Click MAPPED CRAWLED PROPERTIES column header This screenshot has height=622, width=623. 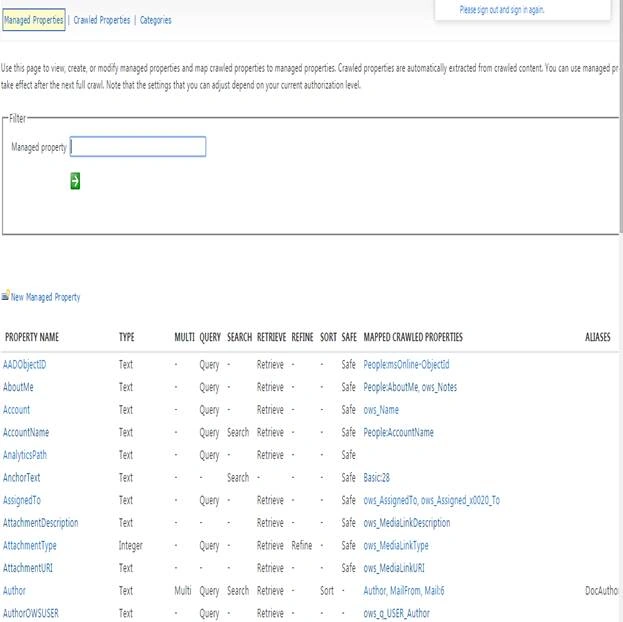pyautogui.click(x=413, y=337)
